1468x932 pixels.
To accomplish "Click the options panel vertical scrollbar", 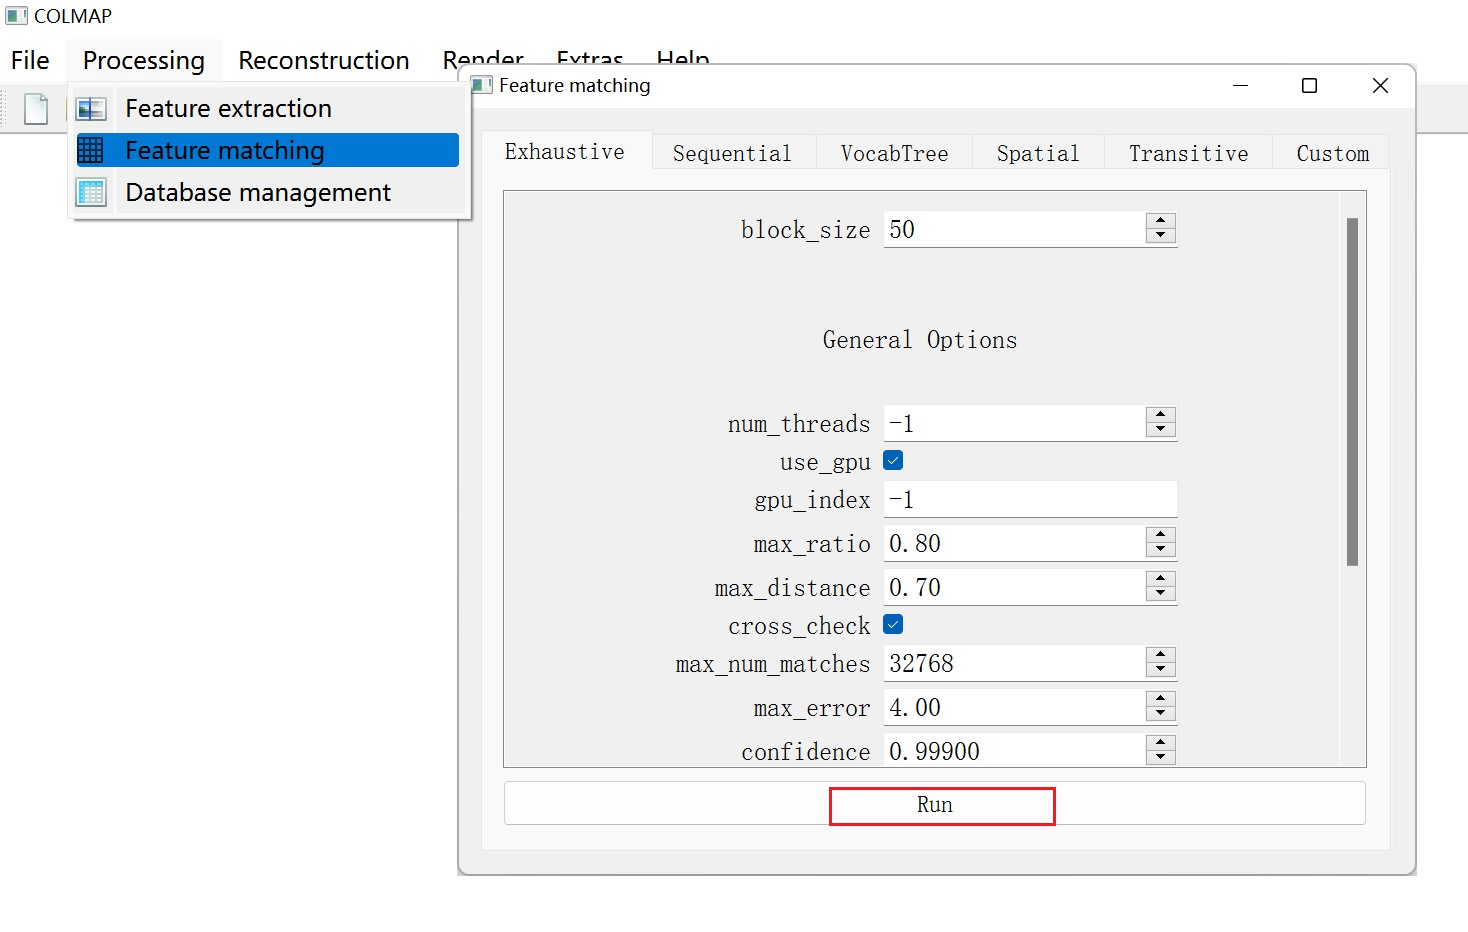I will (1352, 392).
